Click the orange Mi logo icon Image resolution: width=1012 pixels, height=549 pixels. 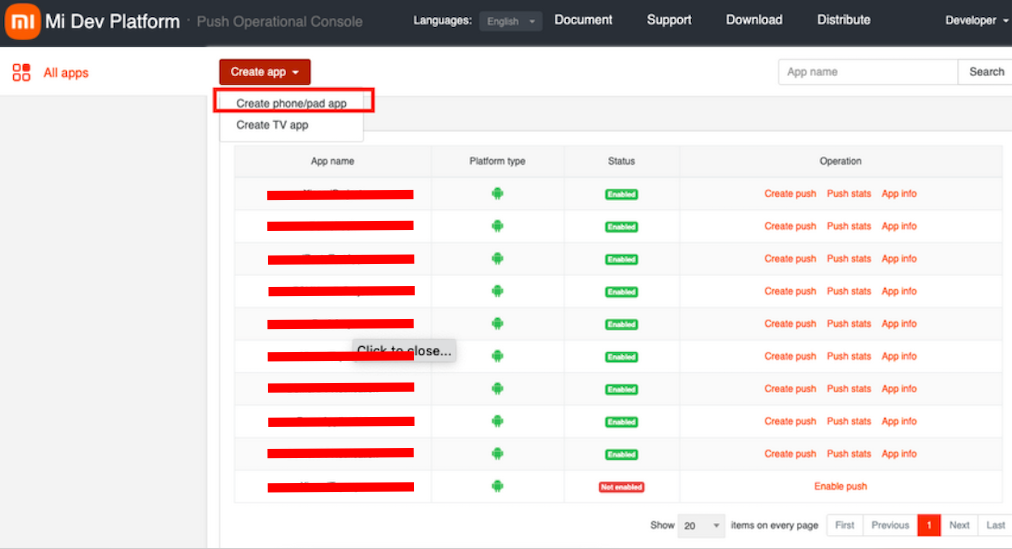click(x=23, y=21)
